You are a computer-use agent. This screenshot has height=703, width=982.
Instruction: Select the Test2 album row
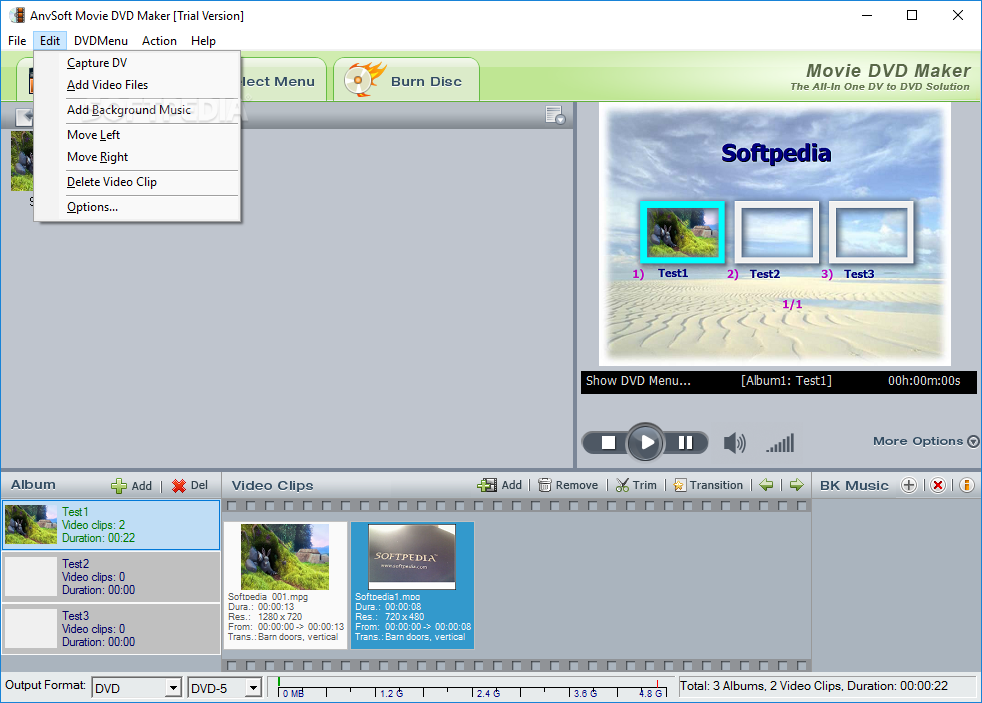(111, 577)
